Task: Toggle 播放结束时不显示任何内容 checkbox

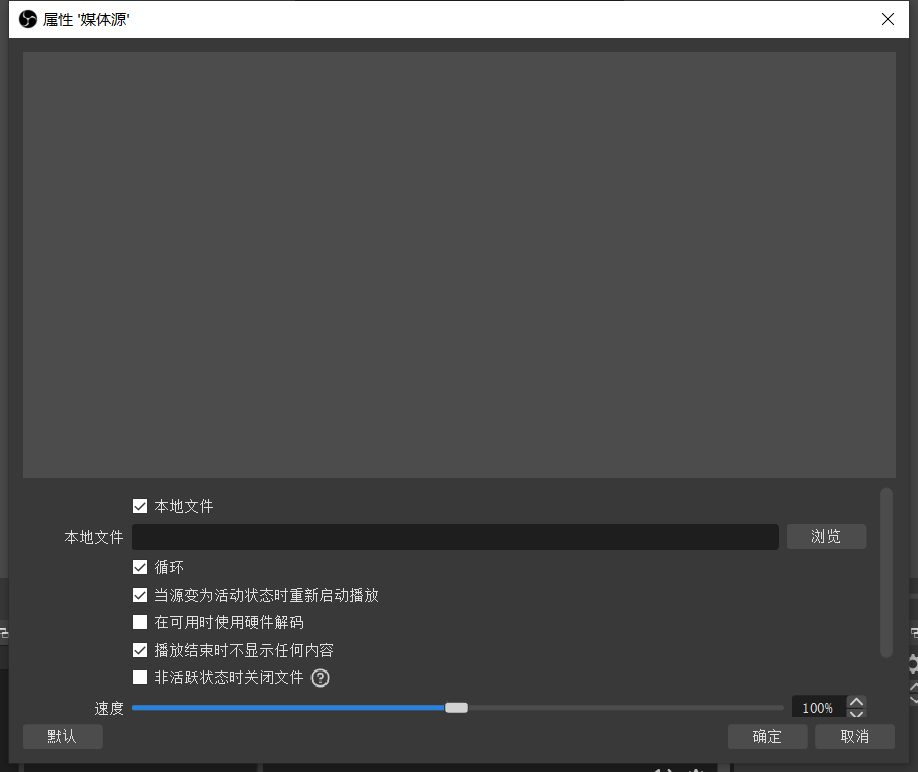Action: [x=140, y=650]
